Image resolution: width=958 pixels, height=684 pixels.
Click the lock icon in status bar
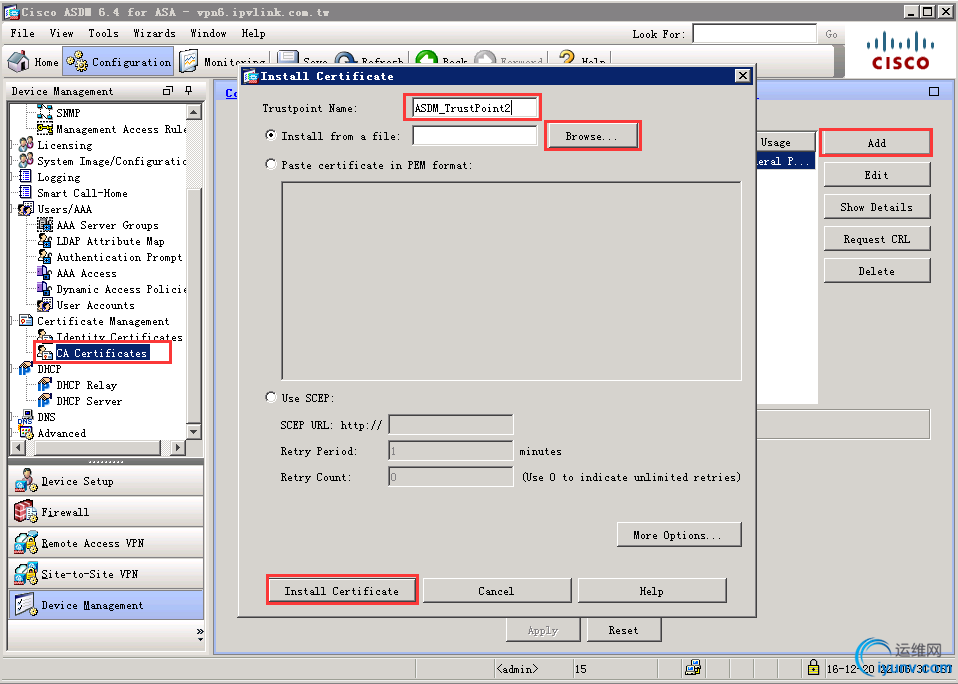(x=813, y=667)
